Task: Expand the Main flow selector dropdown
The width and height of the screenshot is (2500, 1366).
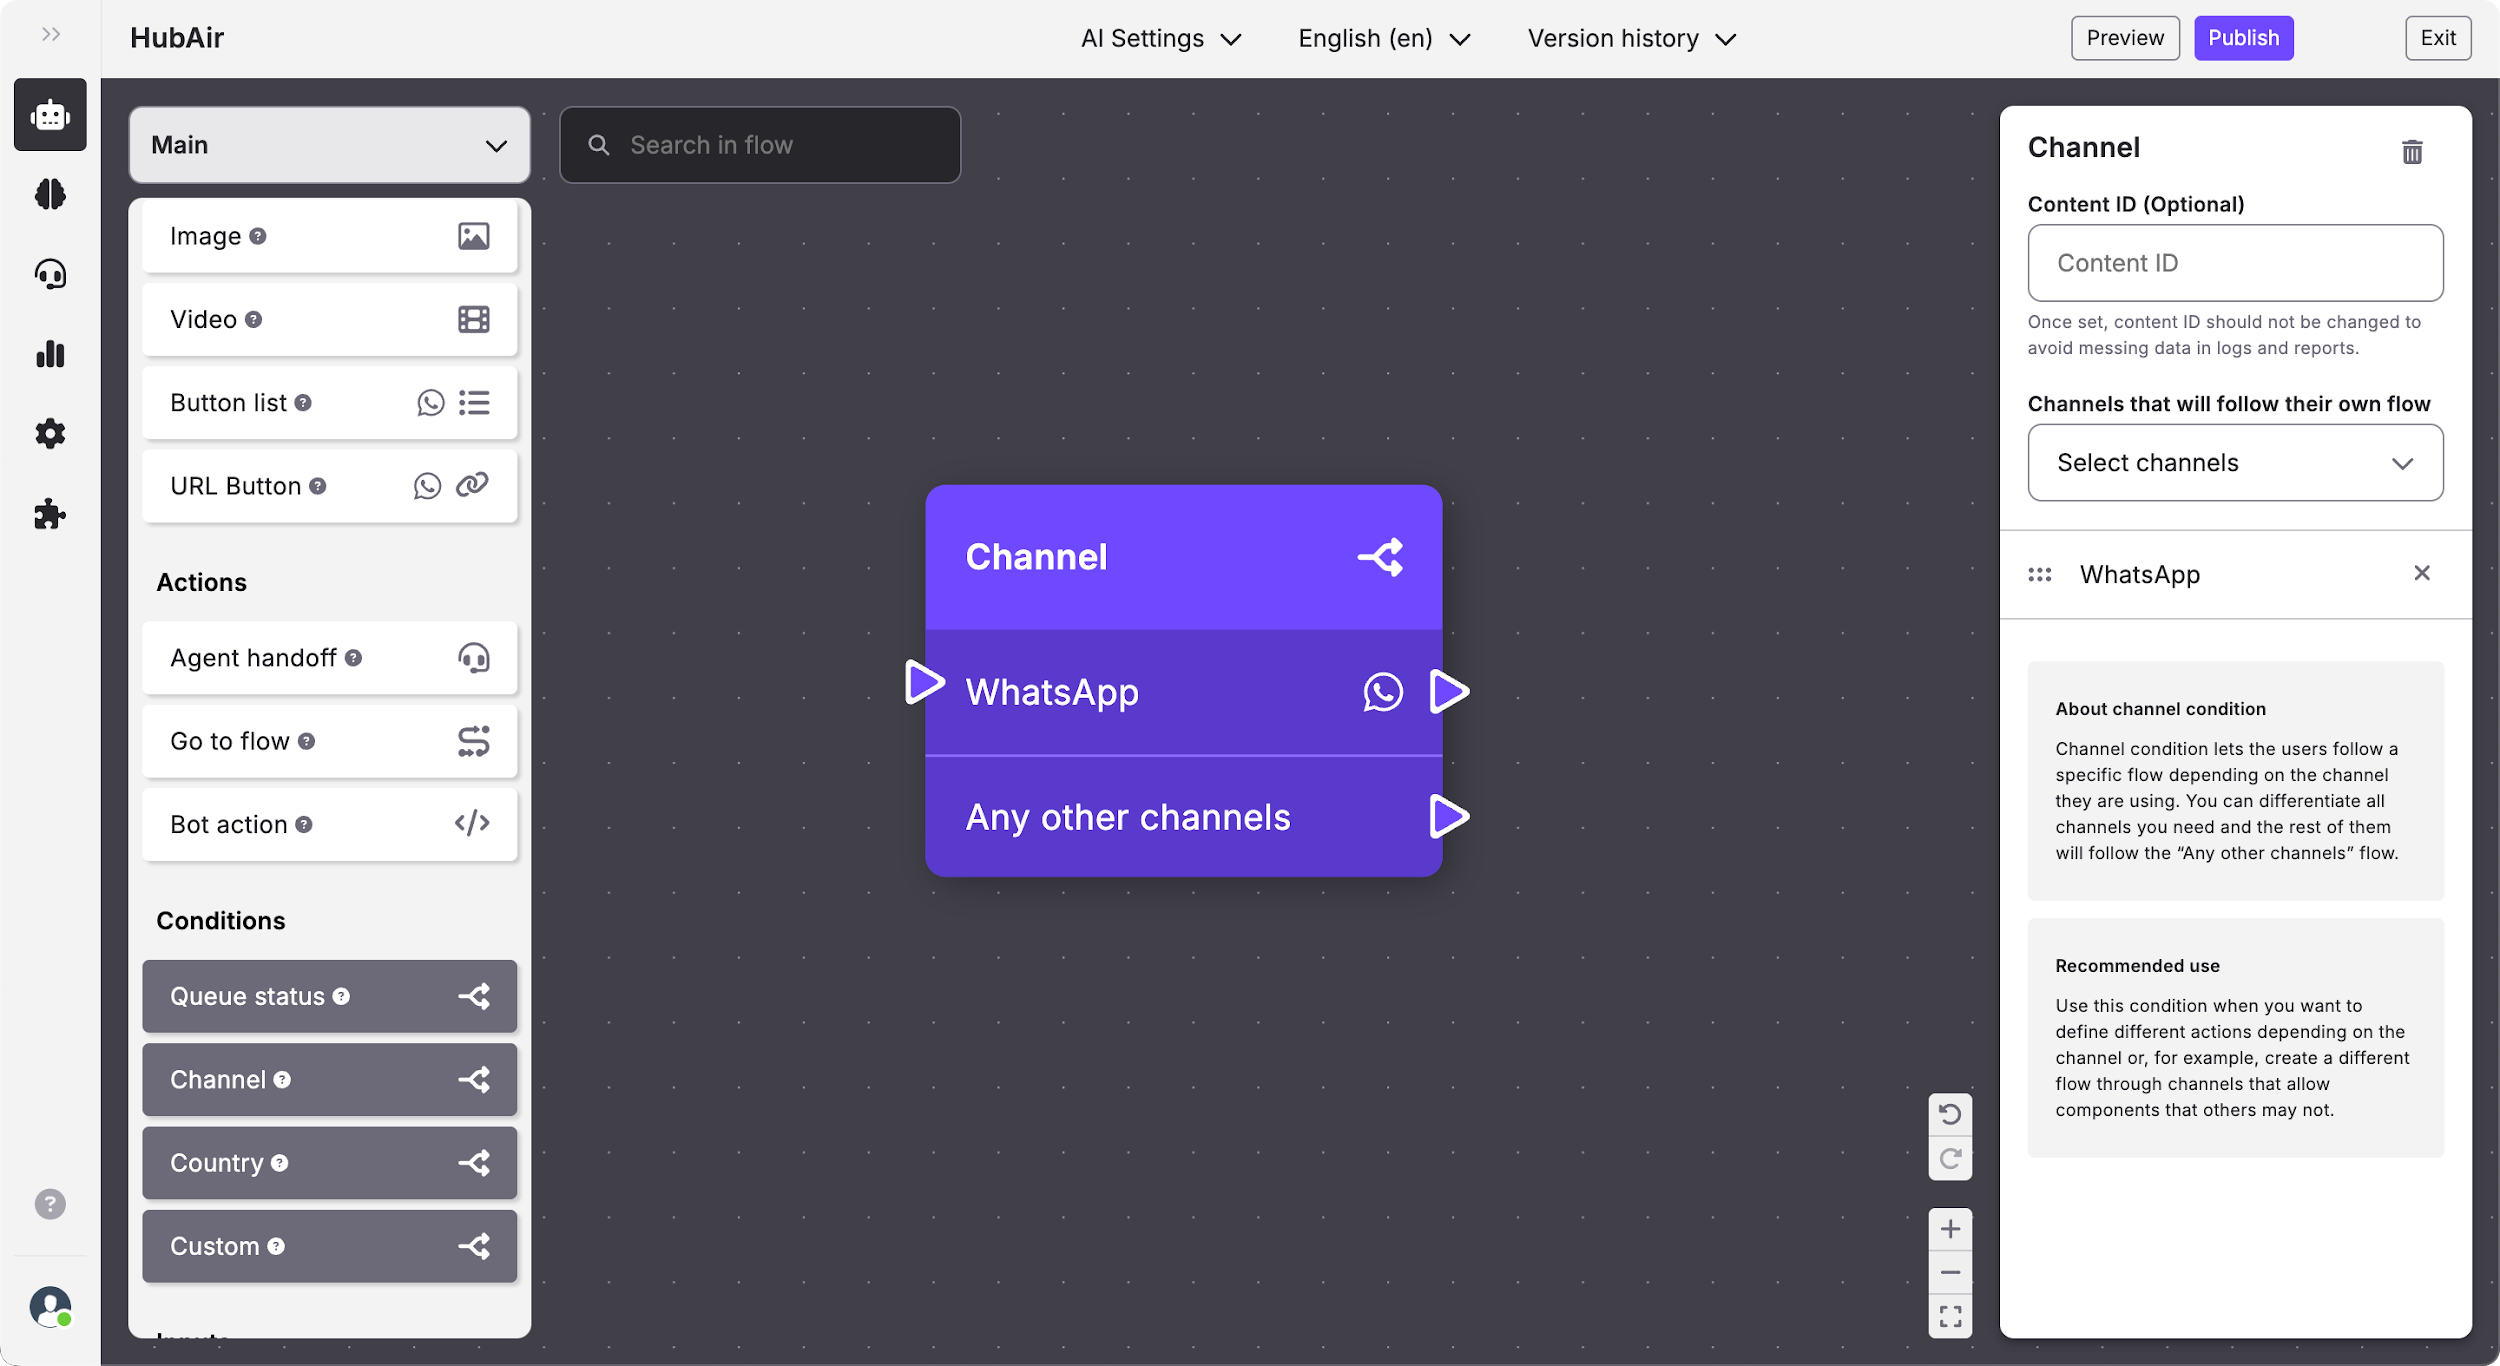Action: 329,145
